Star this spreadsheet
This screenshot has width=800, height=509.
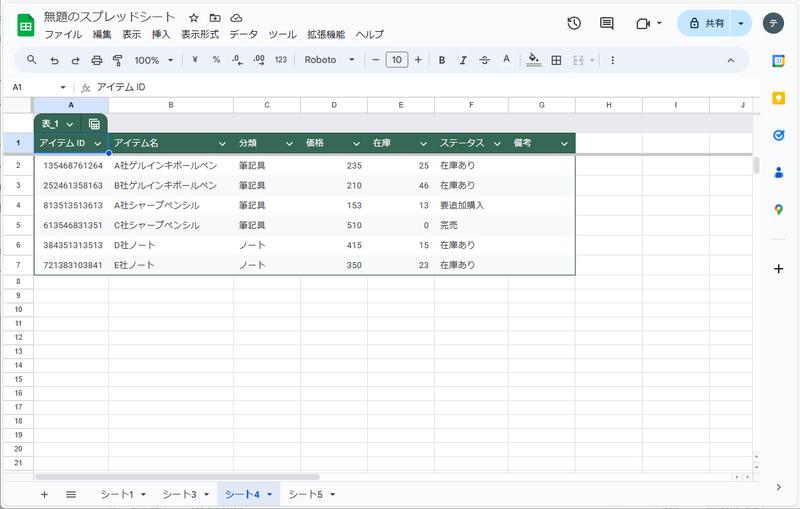point(194,18)
